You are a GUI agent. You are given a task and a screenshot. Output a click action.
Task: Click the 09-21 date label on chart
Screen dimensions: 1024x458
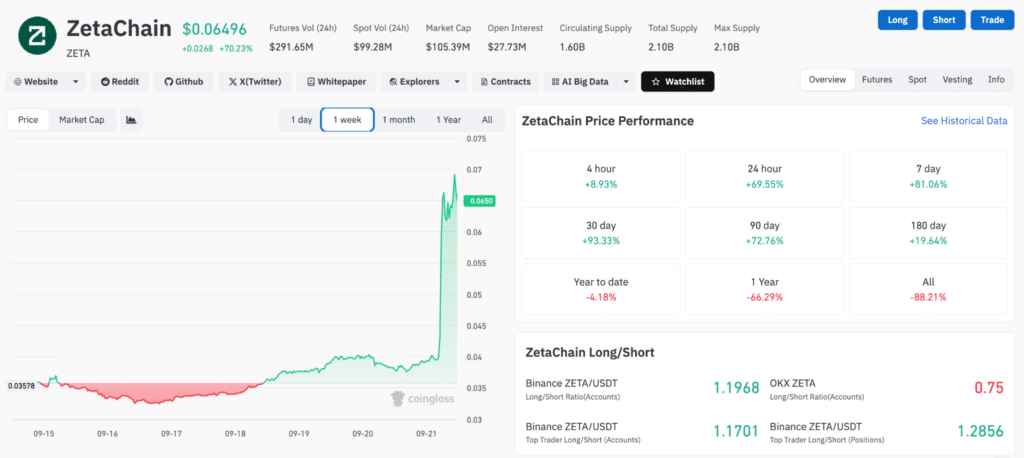[x=426, y=433]
